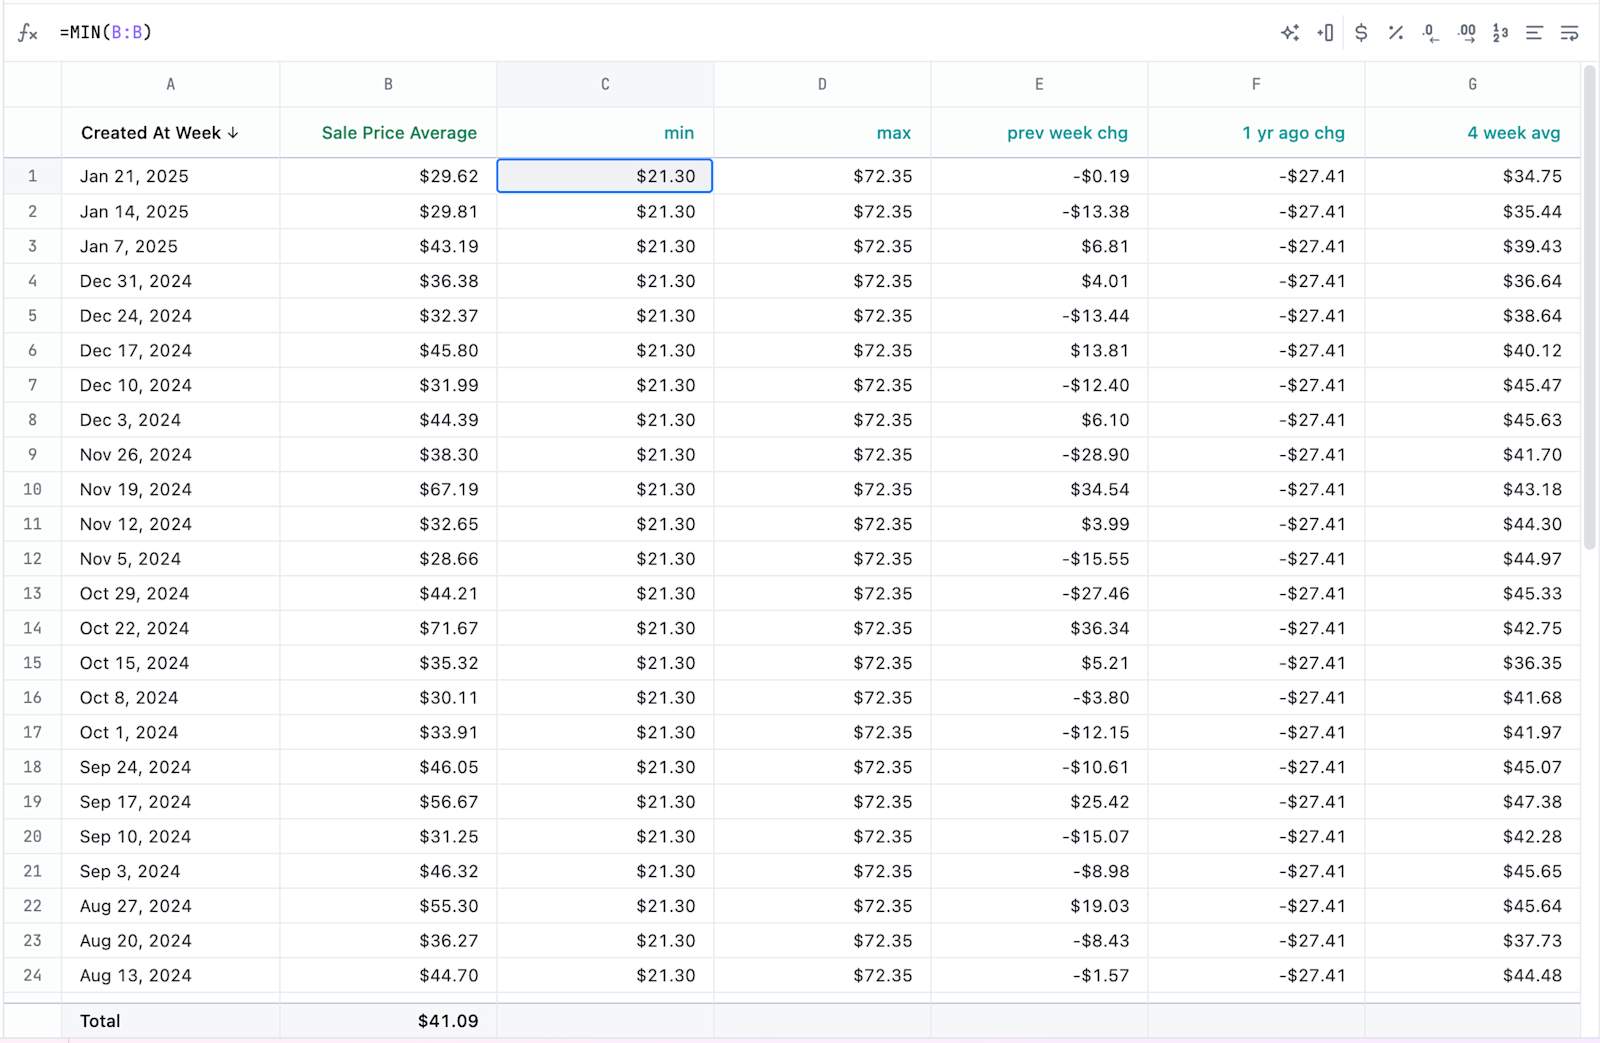Image resolution: width=1600 pixels, height=1043 pixels.
Task: Click the Total row label
Action: click(x=100, y=1021)
